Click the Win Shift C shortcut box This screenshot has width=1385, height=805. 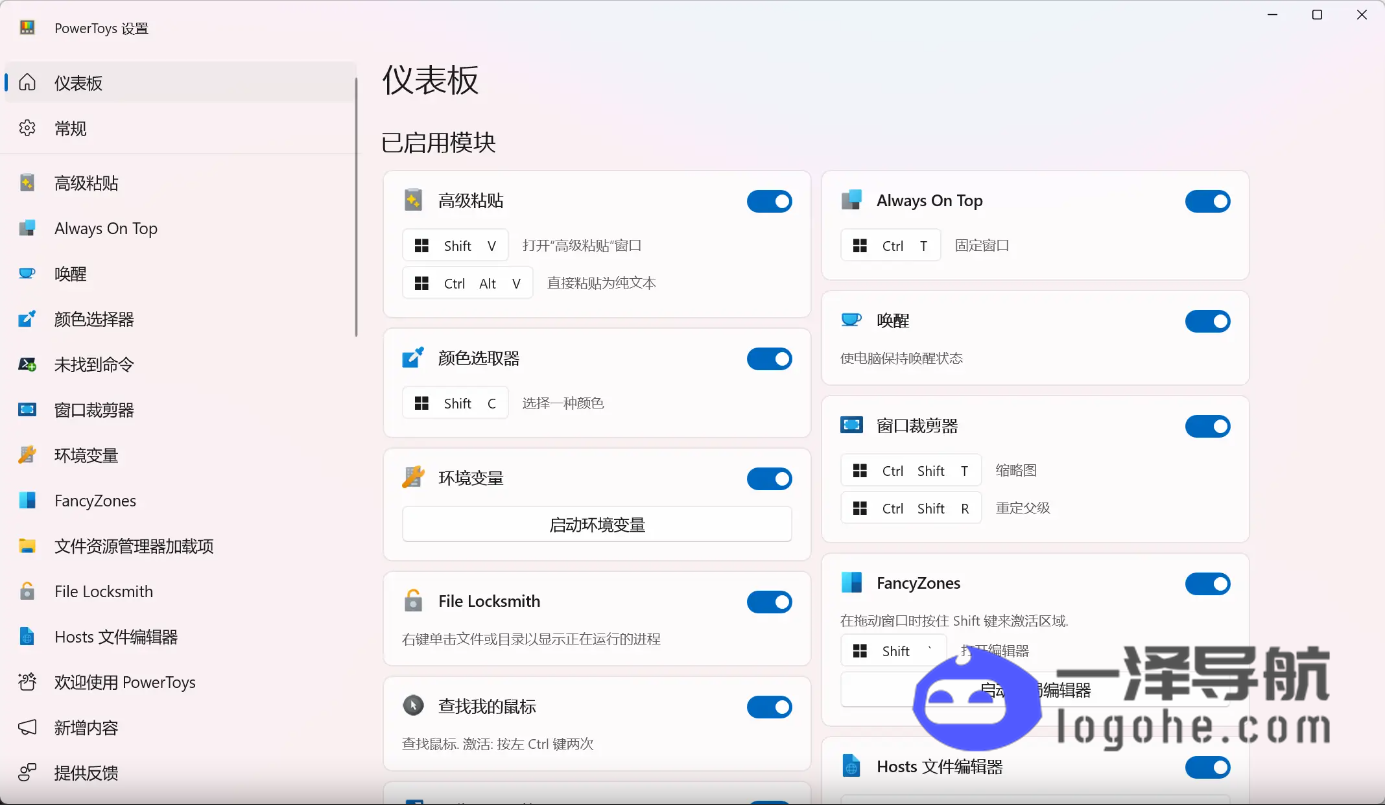[455, 403]
